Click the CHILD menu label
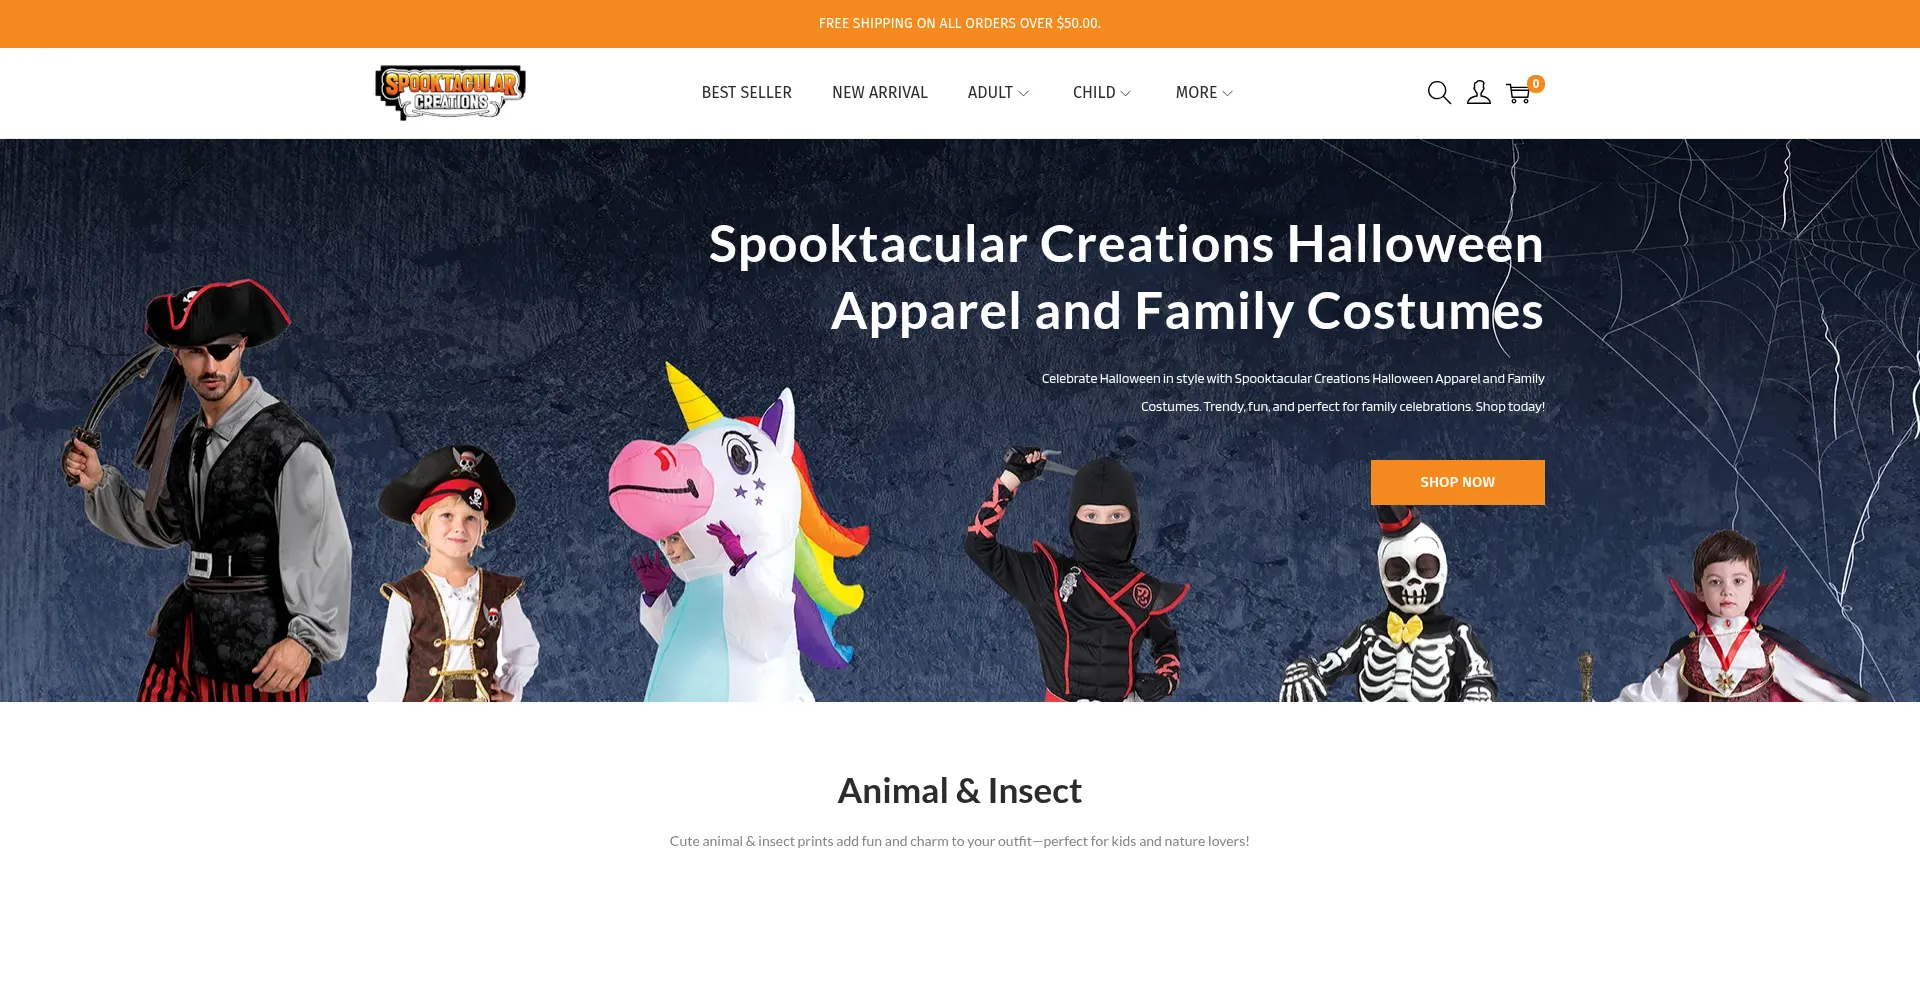Image resolution: width=1920 pixels, height=993 pixels. (1094, 93)
